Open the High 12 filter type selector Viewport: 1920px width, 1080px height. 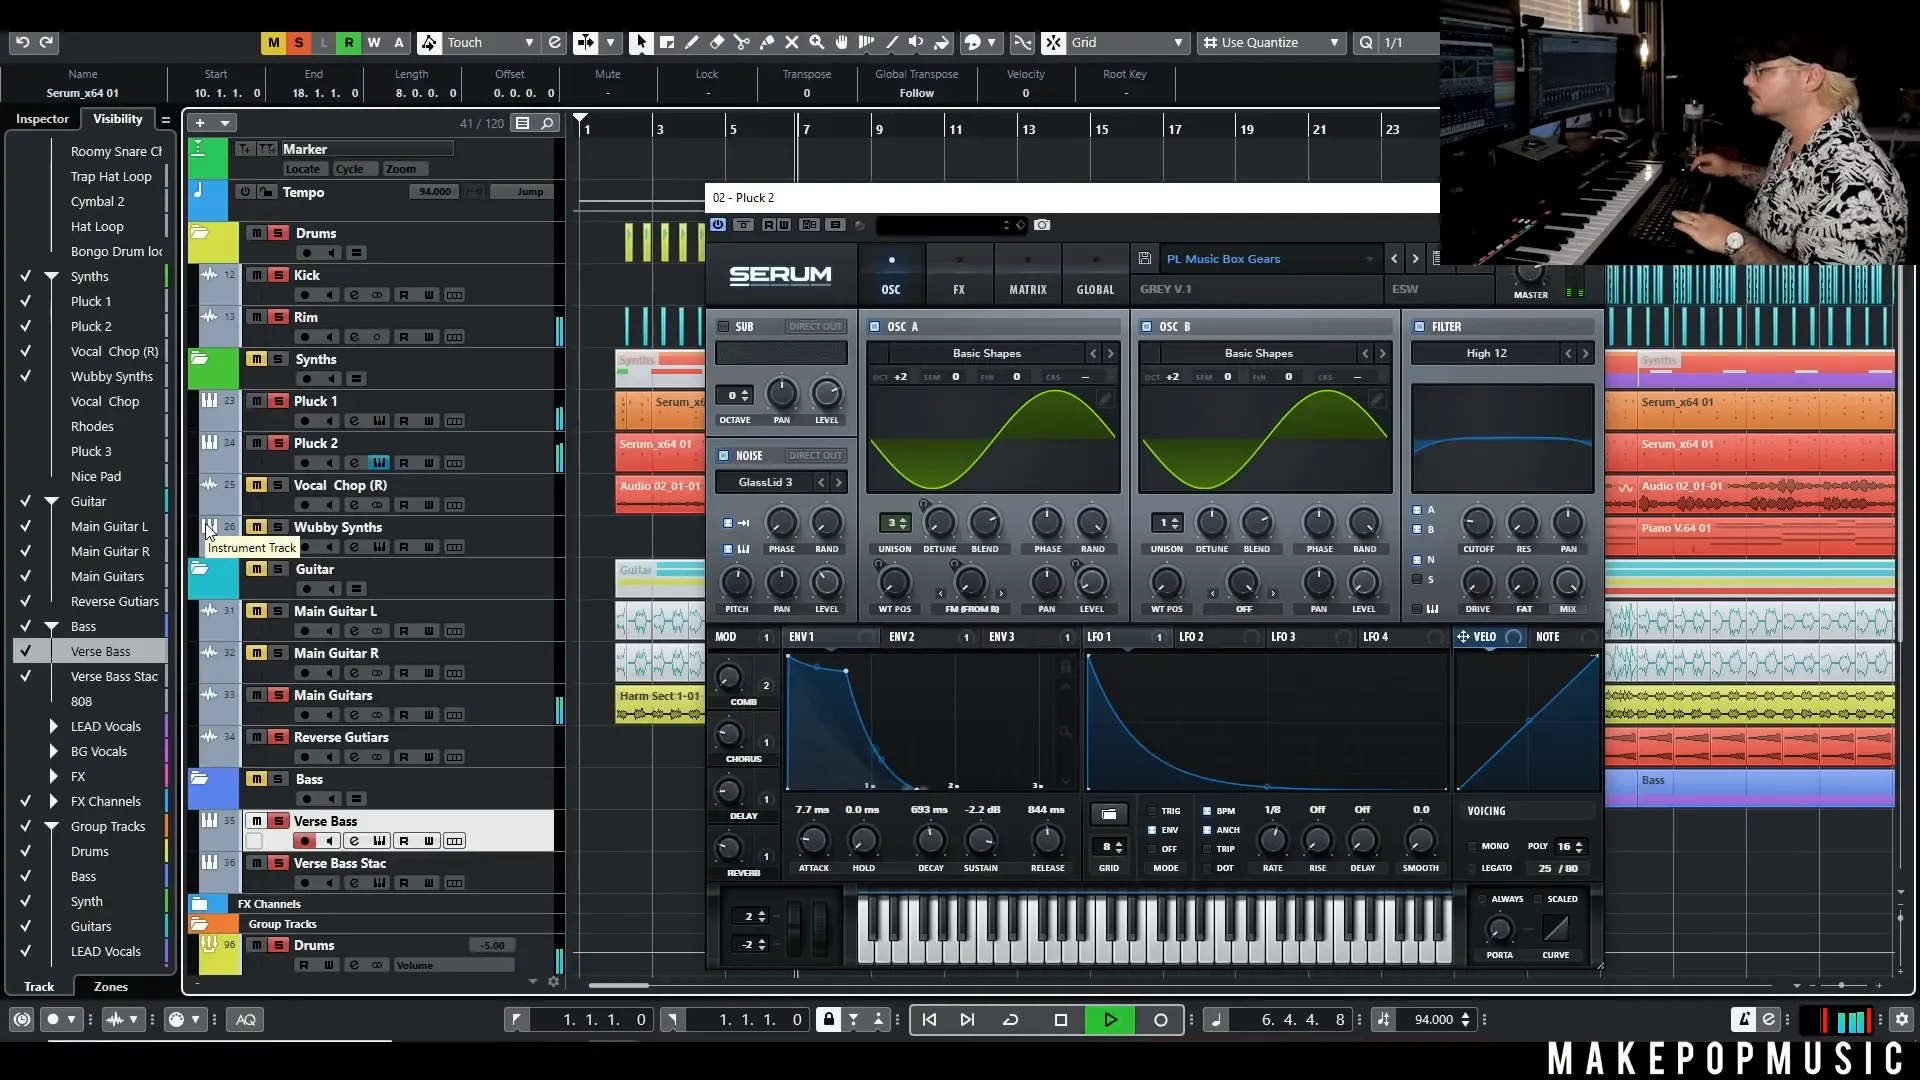1487,353
